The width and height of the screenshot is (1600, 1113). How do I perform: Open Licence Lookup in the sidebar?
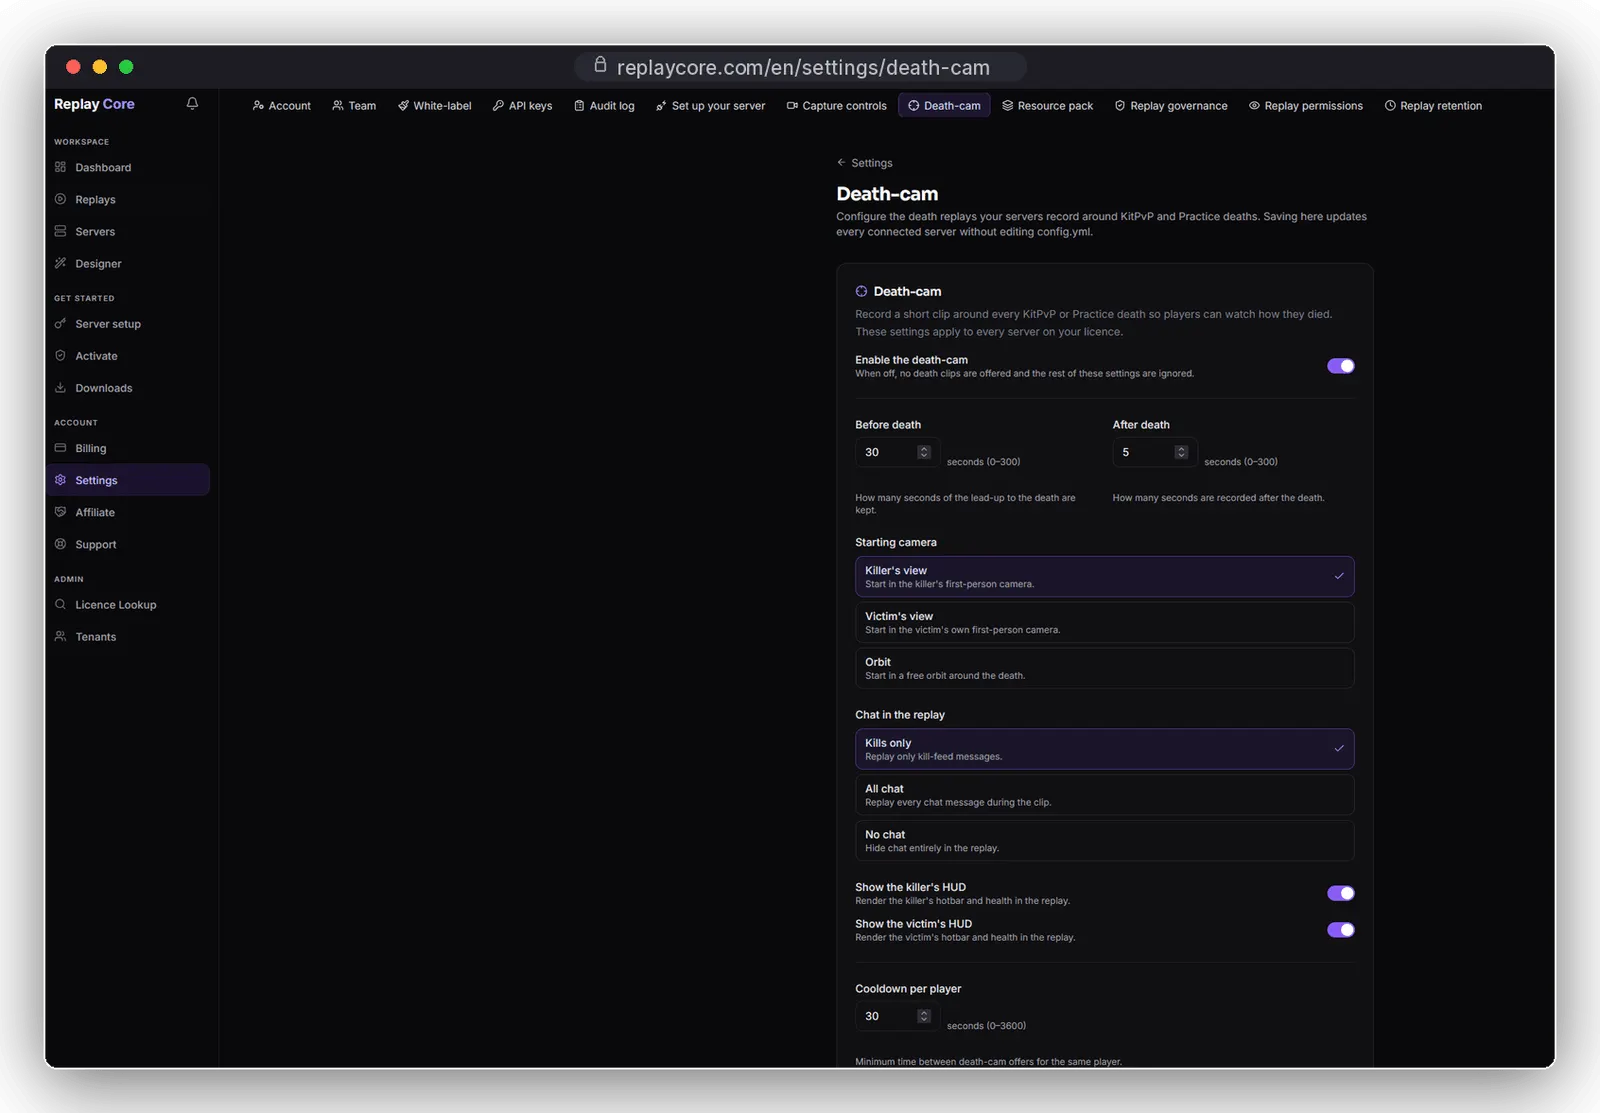(x=127, y=604)
